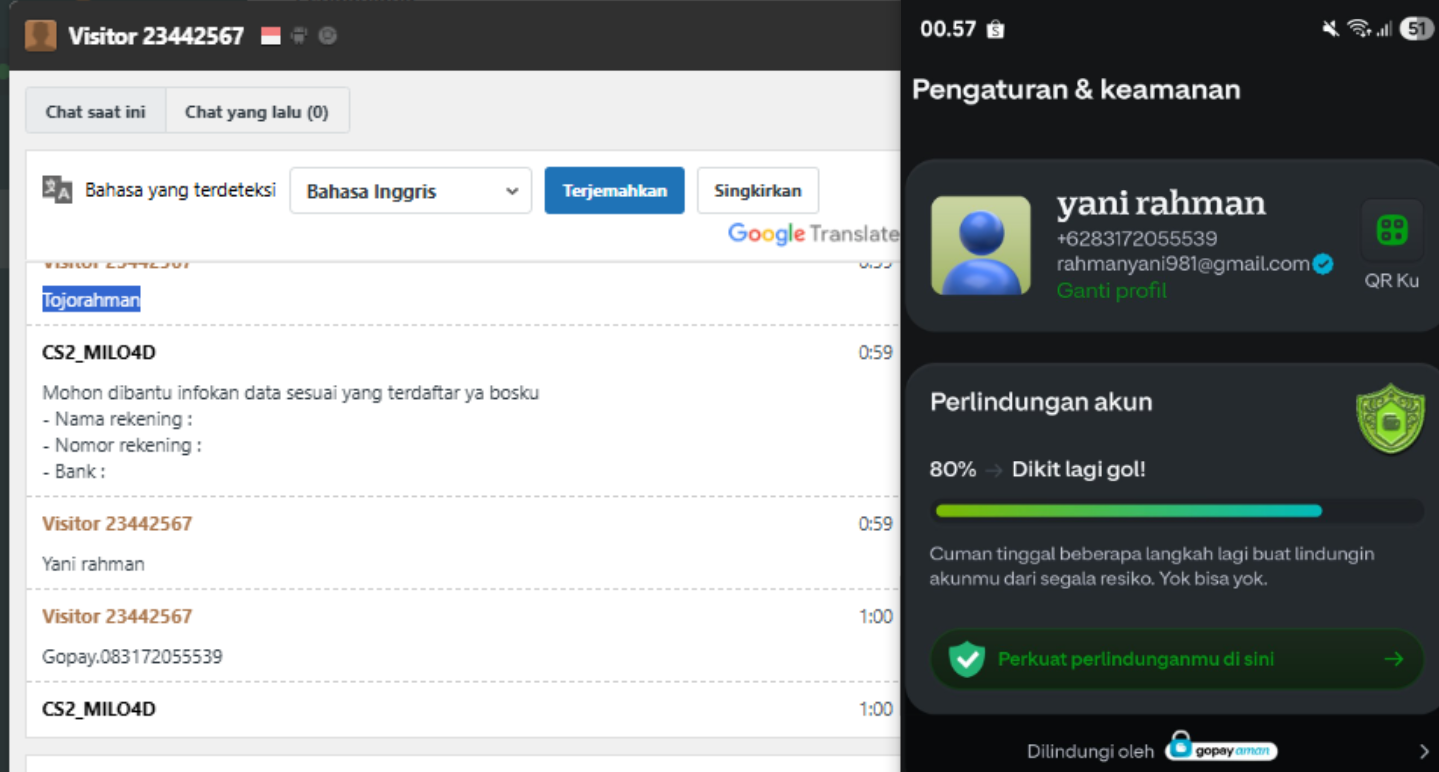Click the translate language icon
Image resolution: width=1439 pixels, height=772 pixels.
(x=57, y=189)
